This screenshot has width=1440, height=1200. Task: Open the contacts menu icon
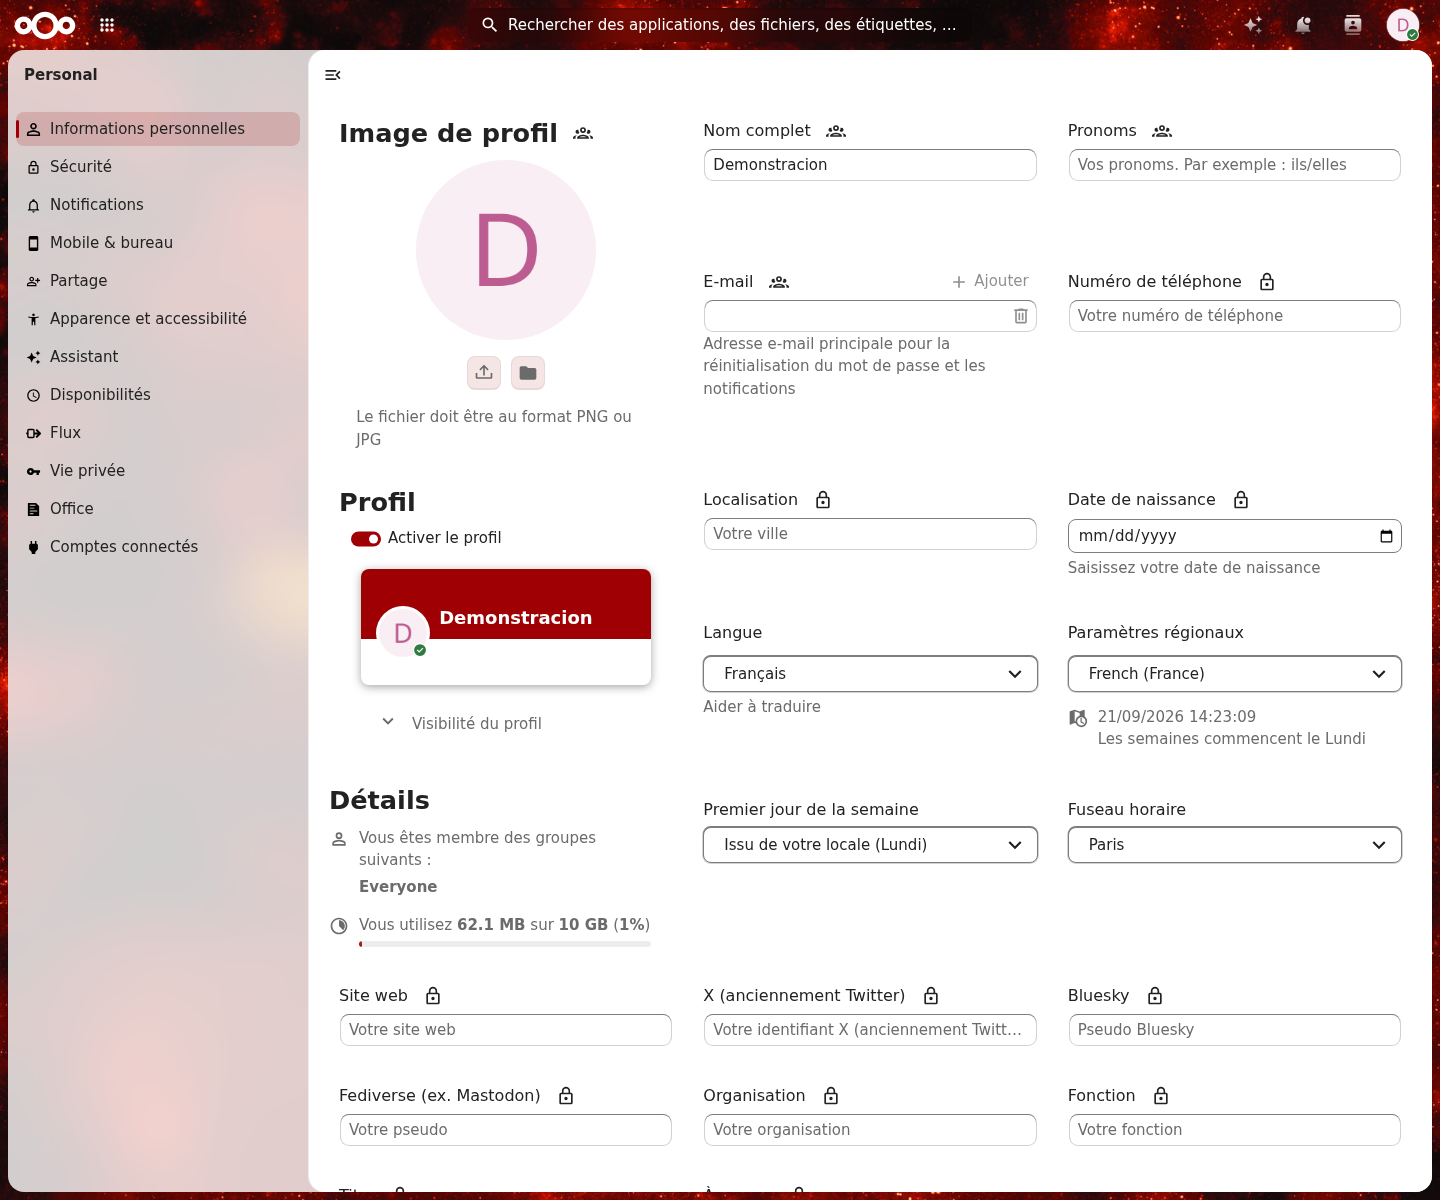(1353, 25)
